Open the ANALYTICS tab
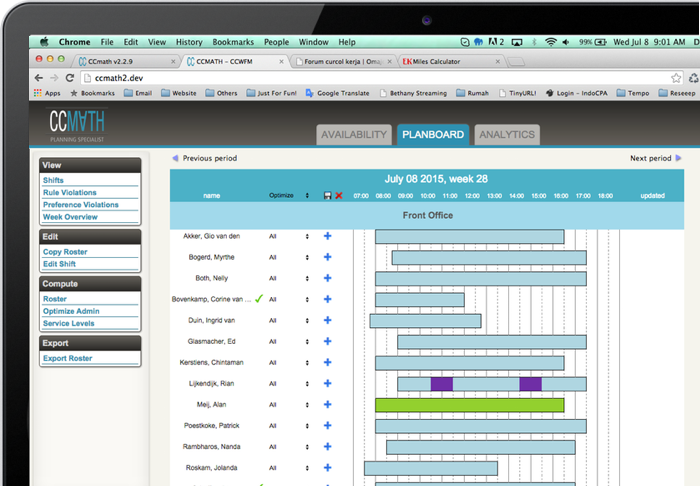 (507, 135)
